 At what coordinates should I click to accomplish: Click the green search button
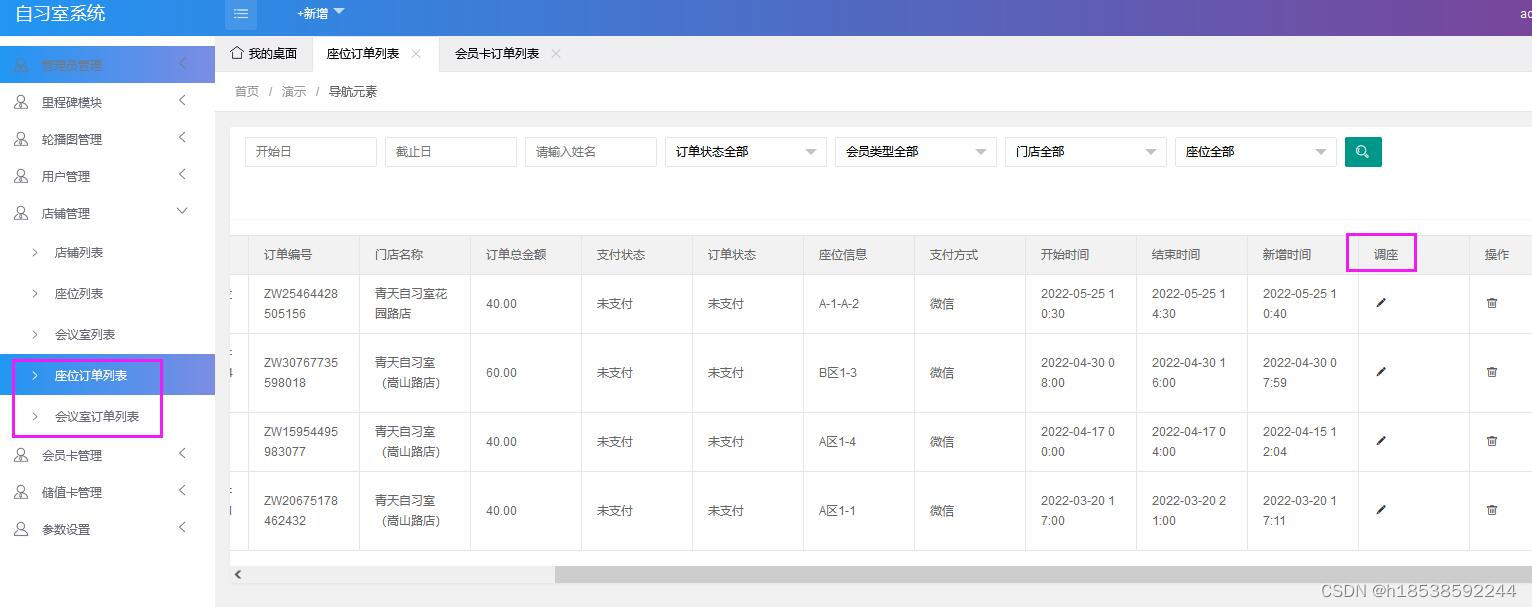1363,152
